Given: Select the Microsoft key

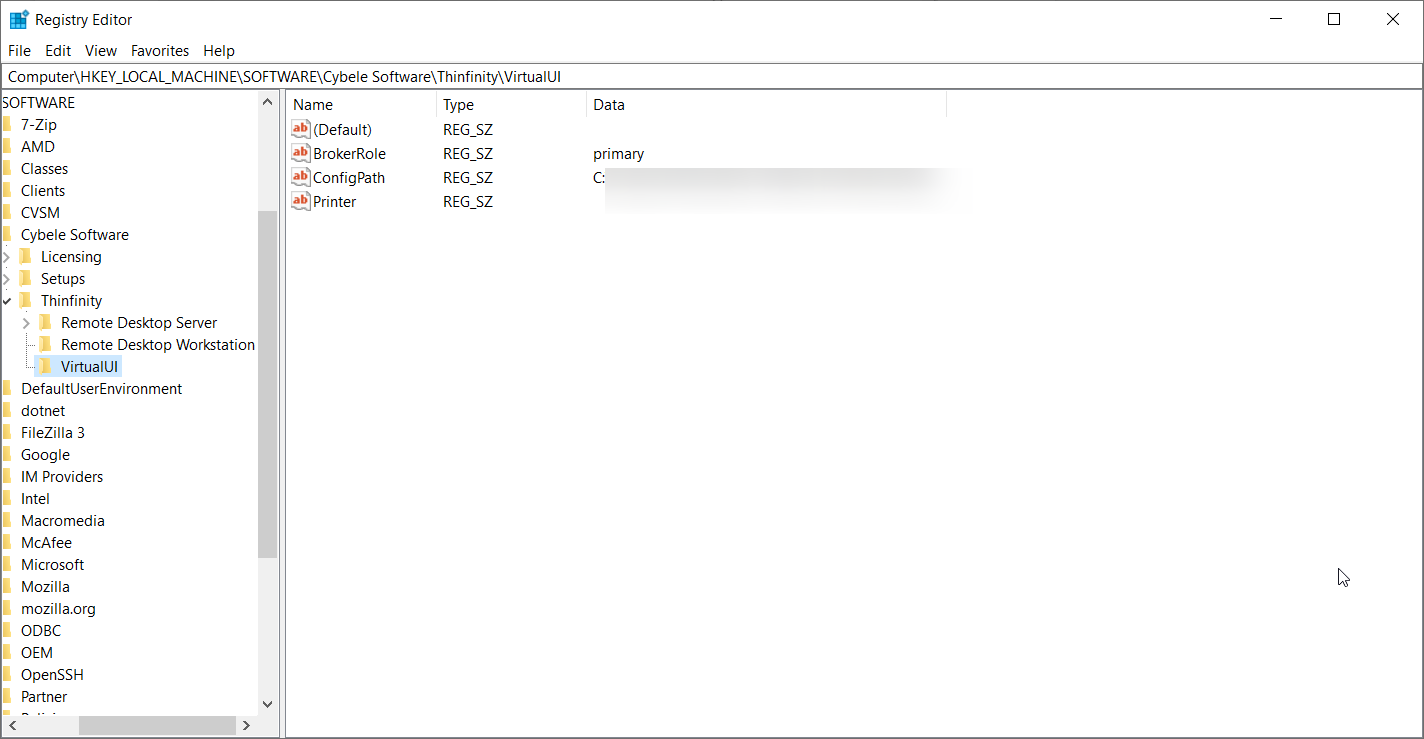Looking at the screenshot, I should pyautogui.click(x=53, y=564).
